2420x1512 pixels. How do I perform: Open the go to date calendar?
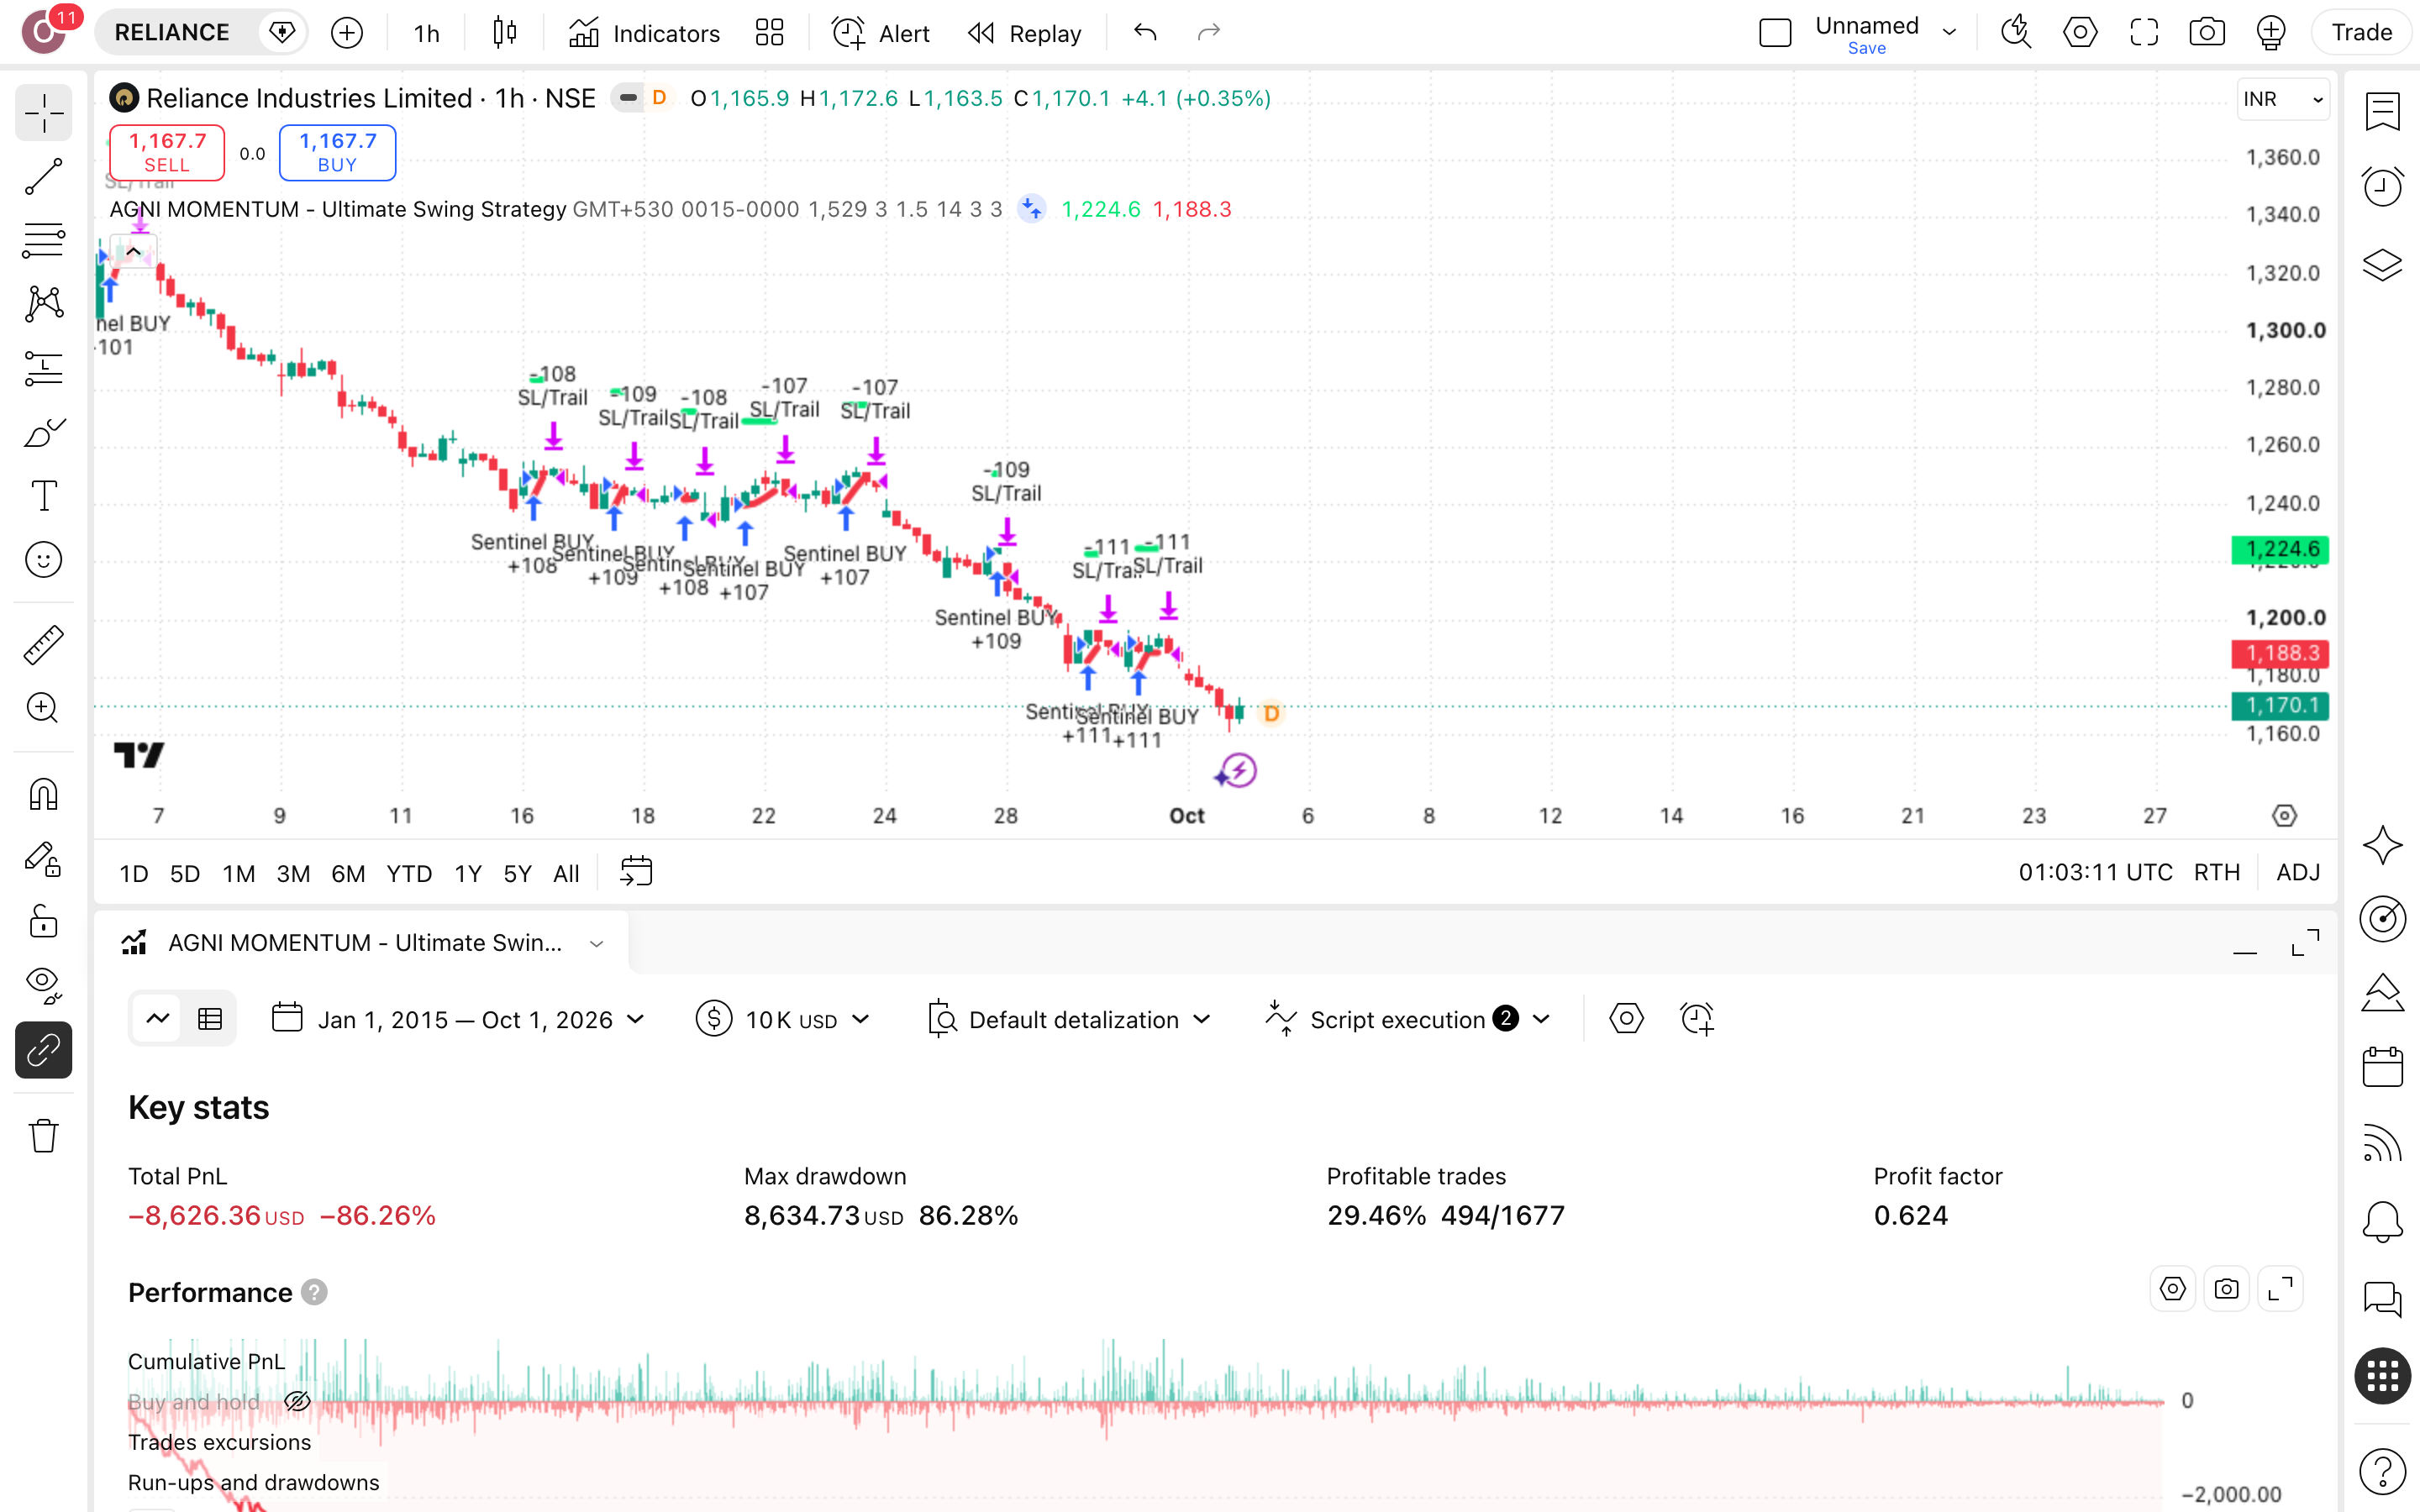[x=636, y=871]
